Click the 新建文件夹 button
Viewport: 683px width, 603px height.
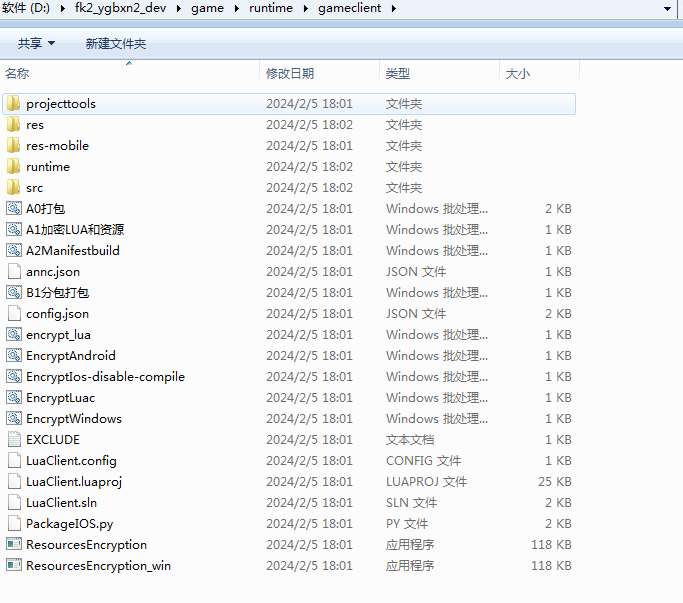[115, 44]
